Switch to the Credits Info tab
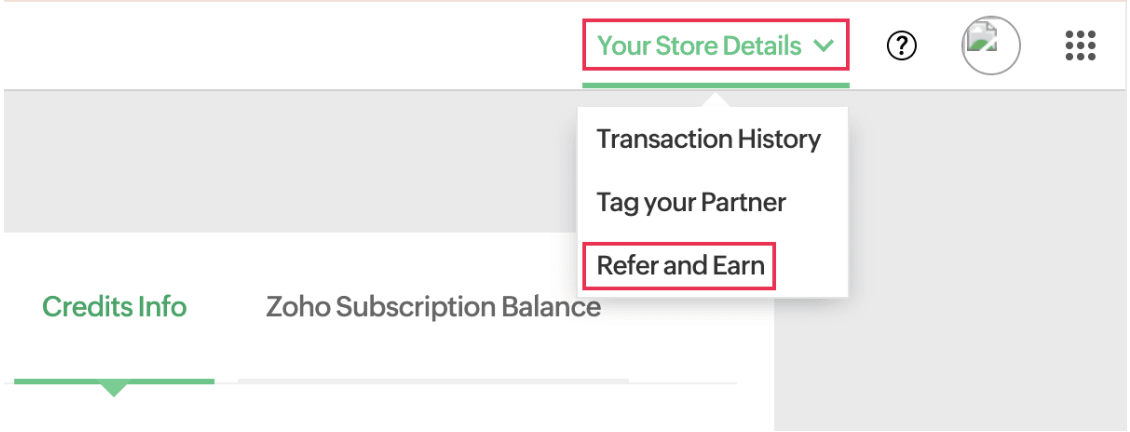The height and width of the screenshot is (432, 1130). 114,307
